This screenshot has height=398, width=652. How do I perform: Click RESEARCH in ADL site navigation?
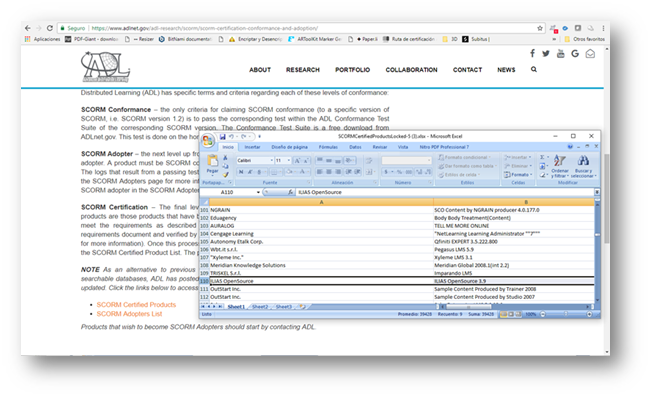303,70
